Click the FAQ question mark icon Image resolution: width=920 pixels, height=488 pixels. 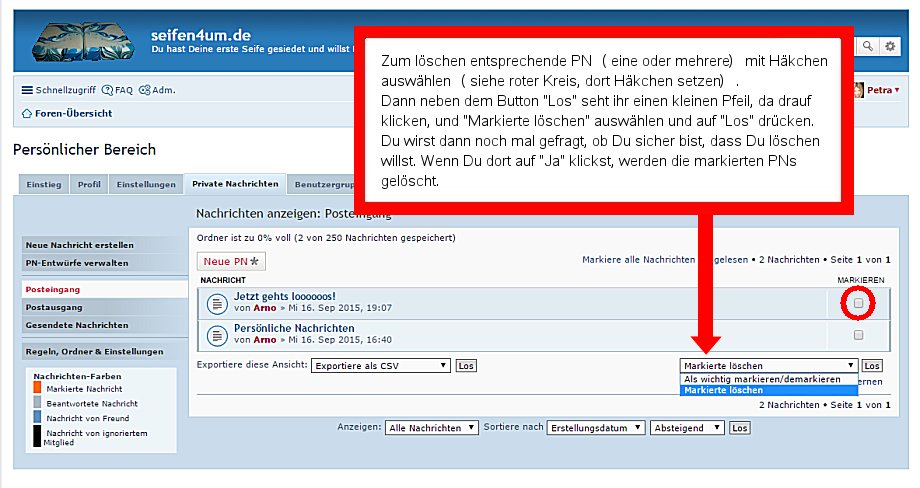coord(107,90)
